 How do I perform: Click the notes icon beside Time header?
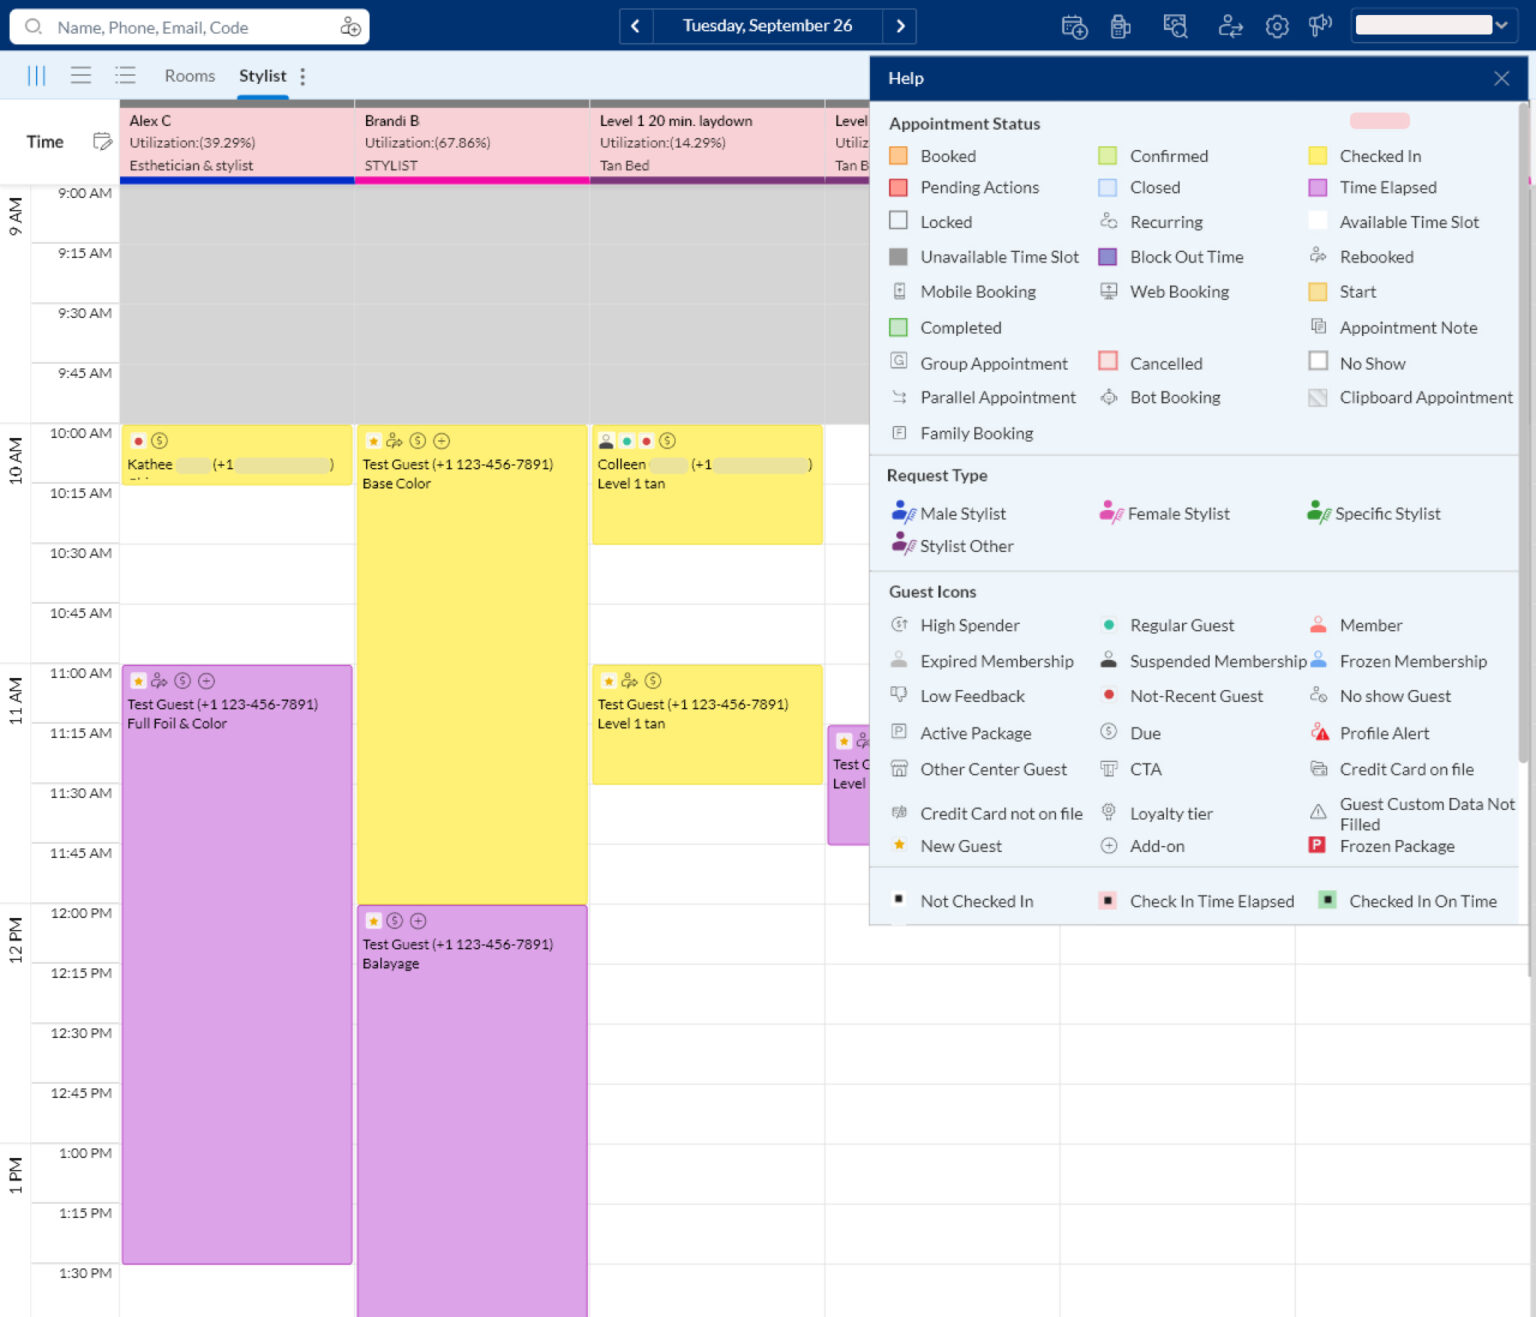pyautogui.click(x=102, y=141)
